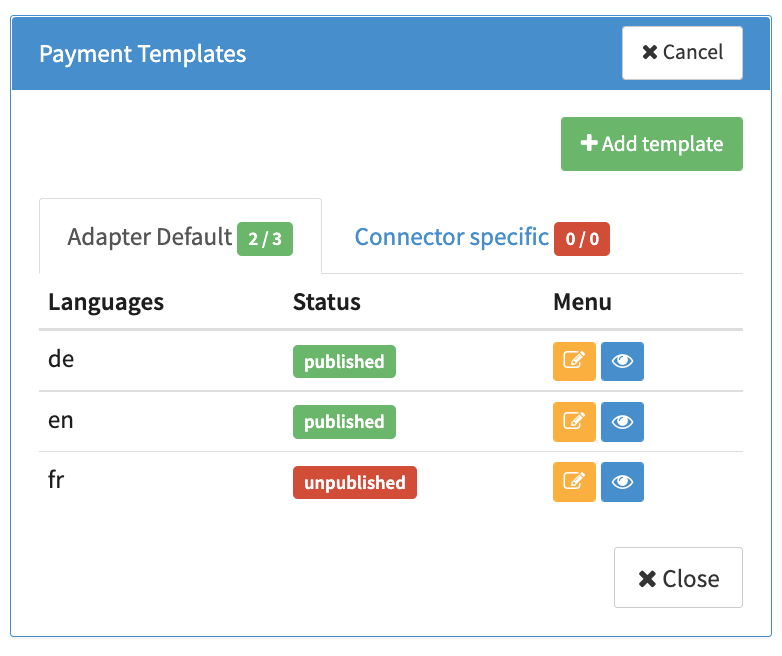
Task: Click the red 0 / 0 count badge
Action: 582,239
